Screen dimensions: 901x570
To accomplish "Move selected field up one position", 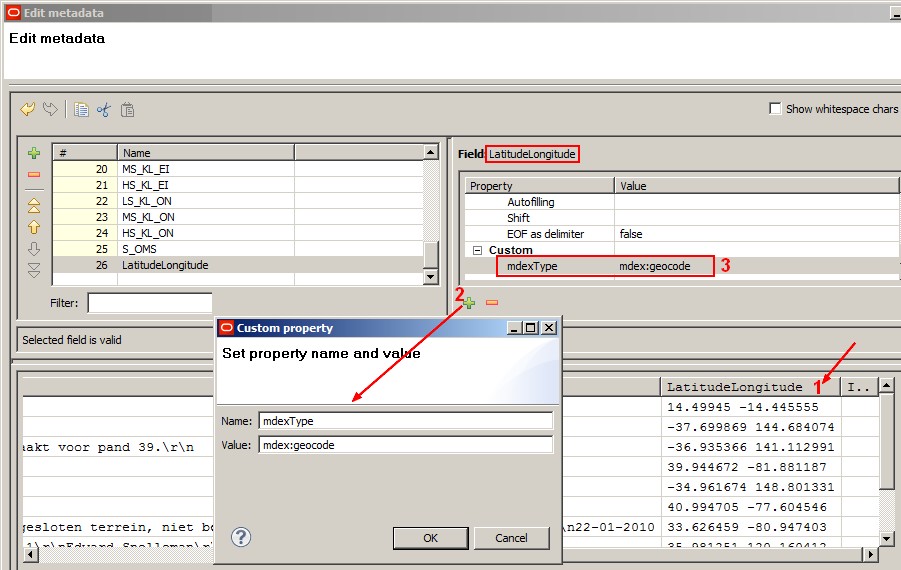I will (x=34, y=227).
